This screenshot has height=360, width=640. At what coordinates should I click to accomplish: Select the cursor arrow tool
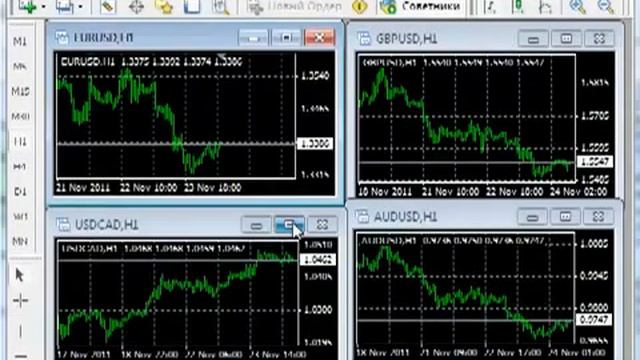click(x=20, y=275)
